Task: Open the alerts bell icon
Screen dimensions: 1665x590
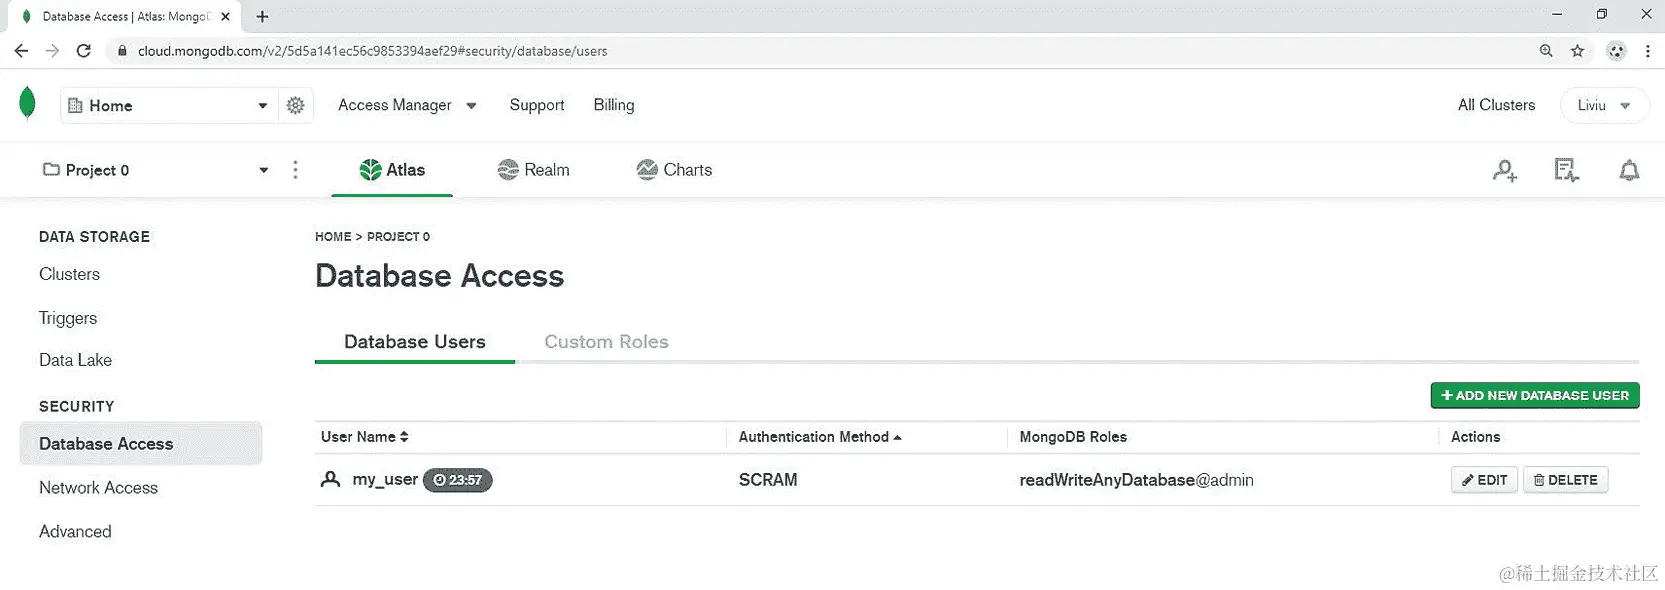Action: 1629,171
